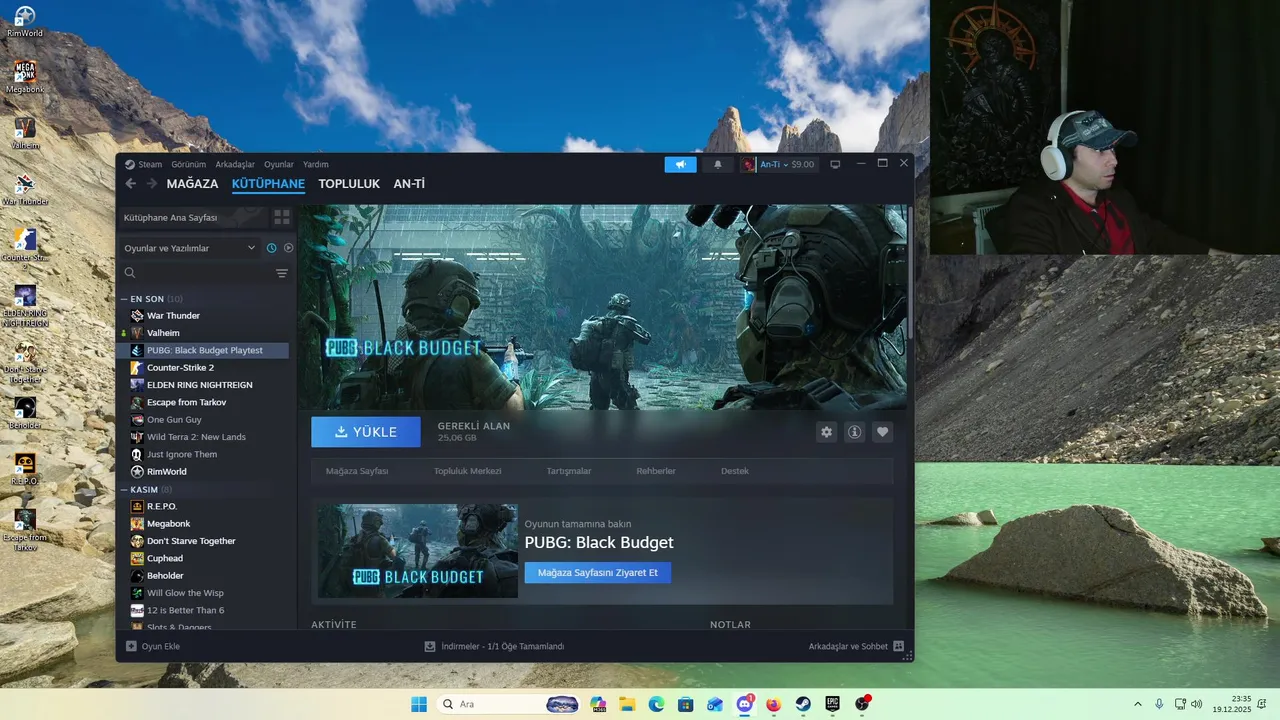Open the Steam menu

click(143, 164)
